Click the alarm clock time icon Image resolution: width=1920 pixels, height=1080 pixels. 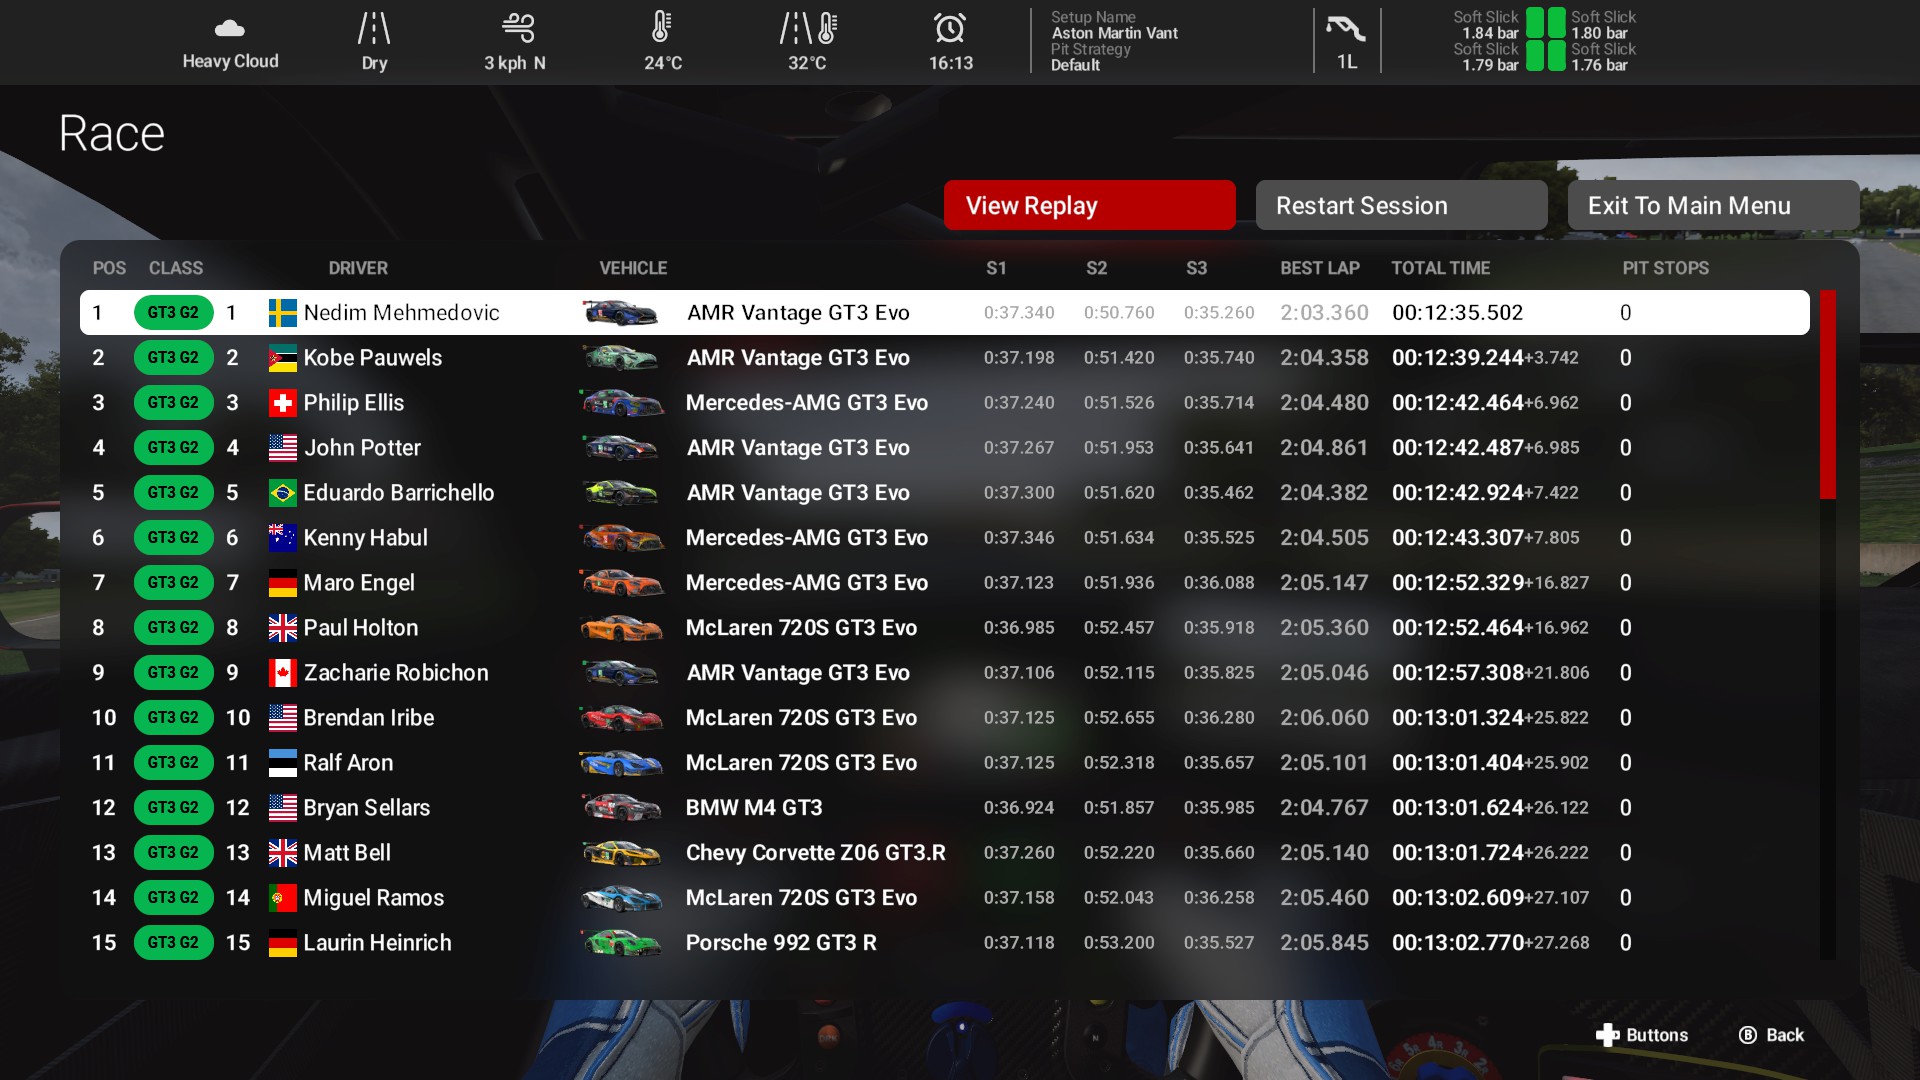(x=950, y=28)
